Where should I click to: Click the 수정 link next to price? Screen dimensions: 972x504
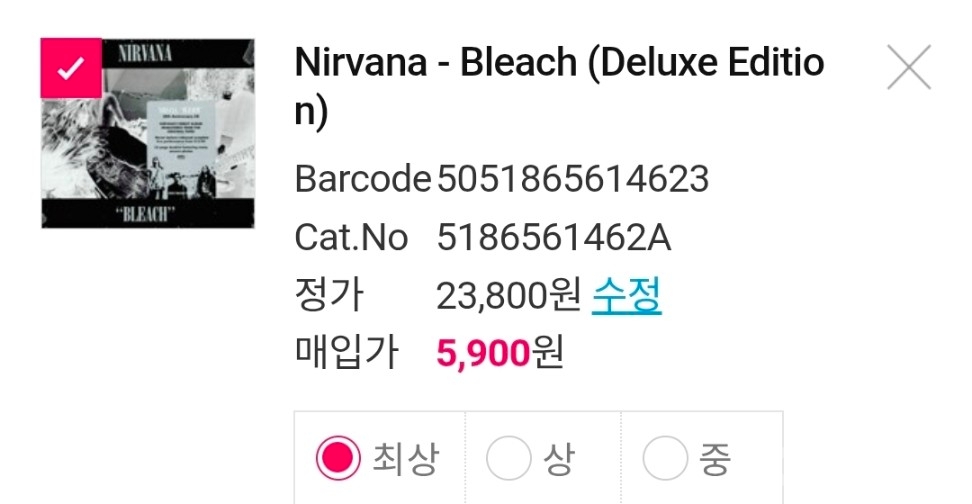click(626, 295)
